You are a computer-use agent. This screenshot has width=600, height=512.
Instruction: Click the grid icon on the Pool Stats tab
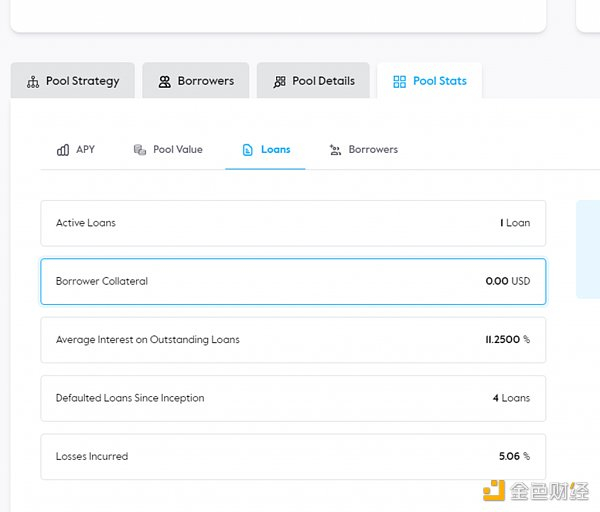400,81
